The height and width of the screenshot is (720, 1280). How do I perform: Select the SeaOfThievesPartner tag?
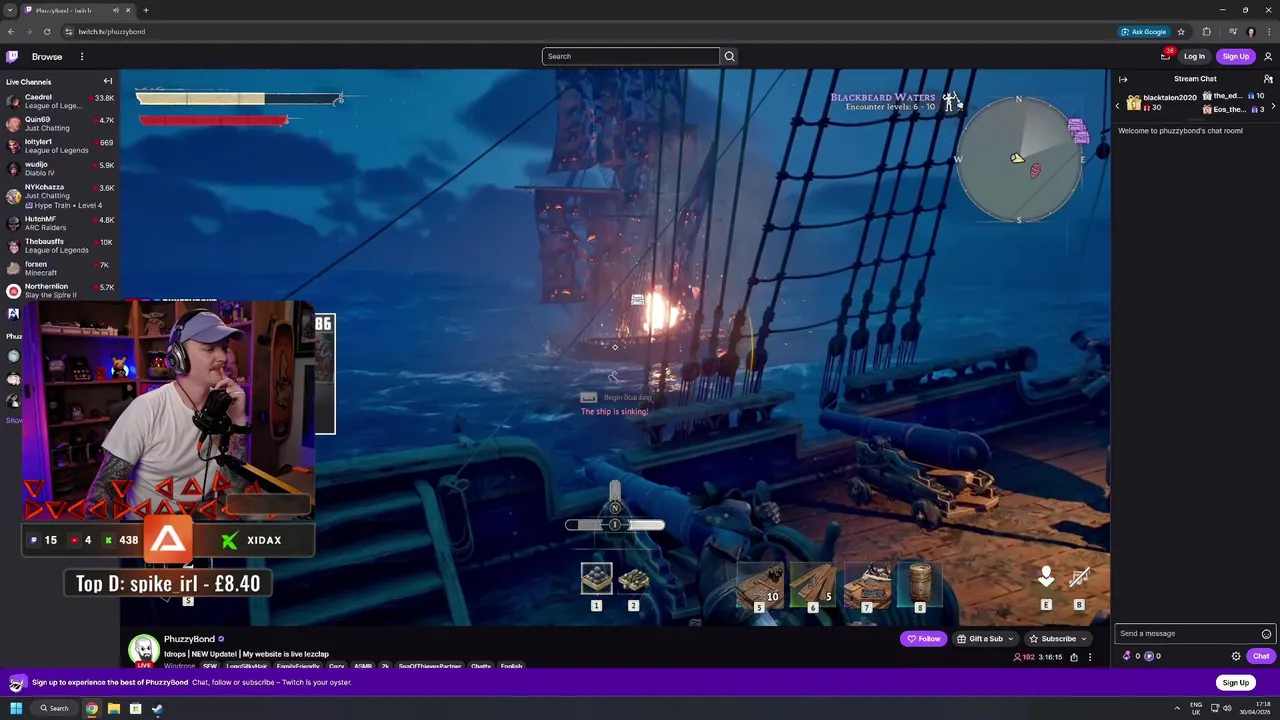428,666
